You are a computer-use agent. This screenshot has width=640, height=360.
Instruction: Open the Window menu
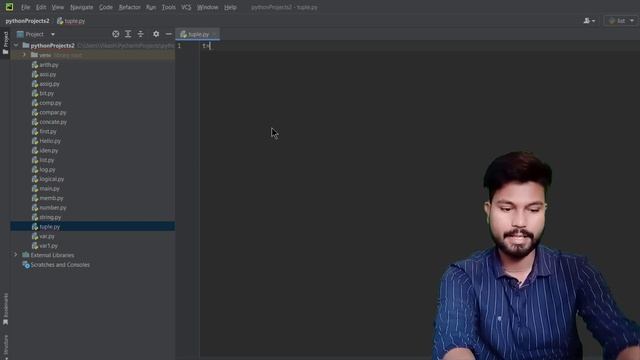[207, 7]
